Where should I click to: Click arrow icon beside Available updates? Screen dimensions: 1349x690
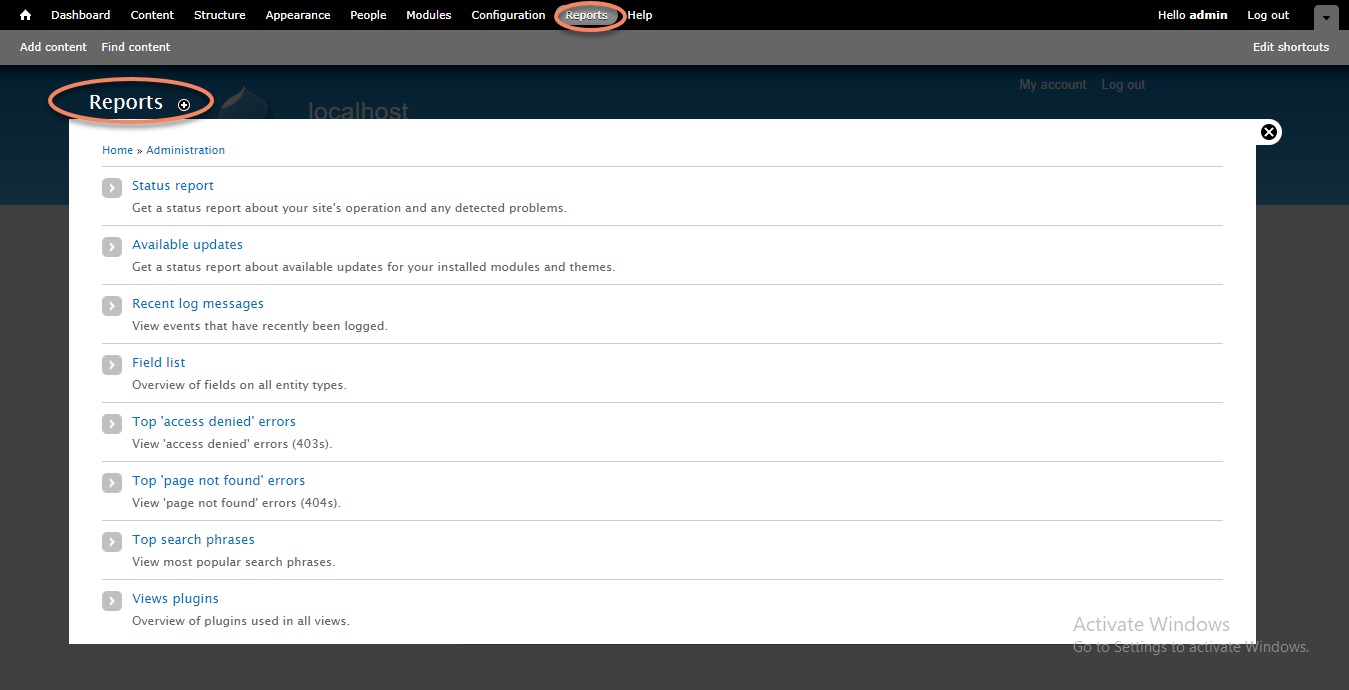click(x=112, y=247)
